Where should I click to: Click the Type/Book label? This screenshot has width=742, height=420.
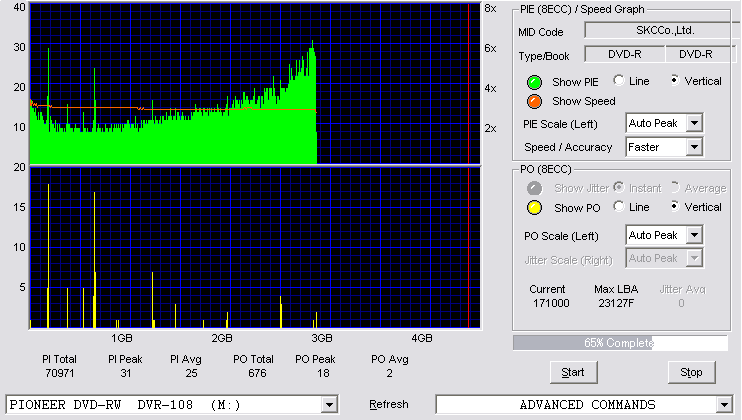tap(544, 56)
